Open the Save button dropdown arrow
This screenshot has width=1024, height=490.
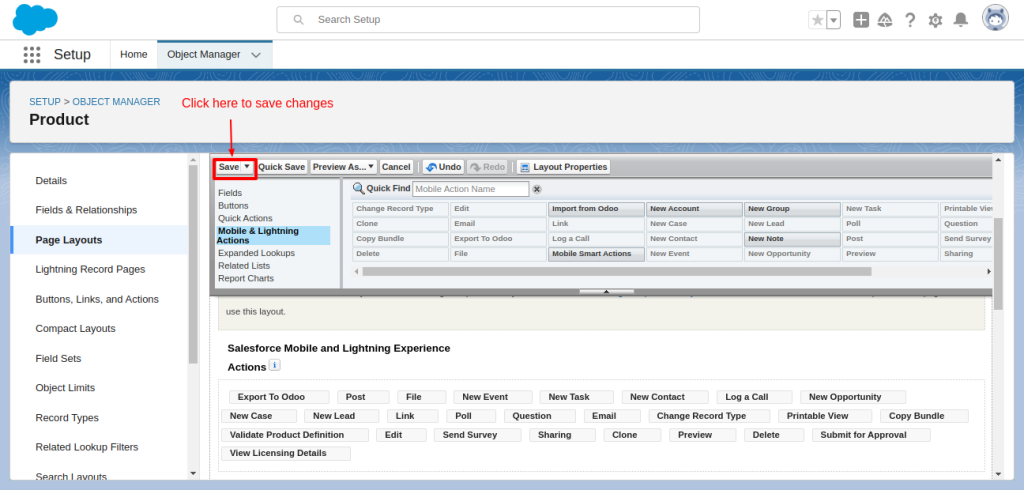pos(247,167)
